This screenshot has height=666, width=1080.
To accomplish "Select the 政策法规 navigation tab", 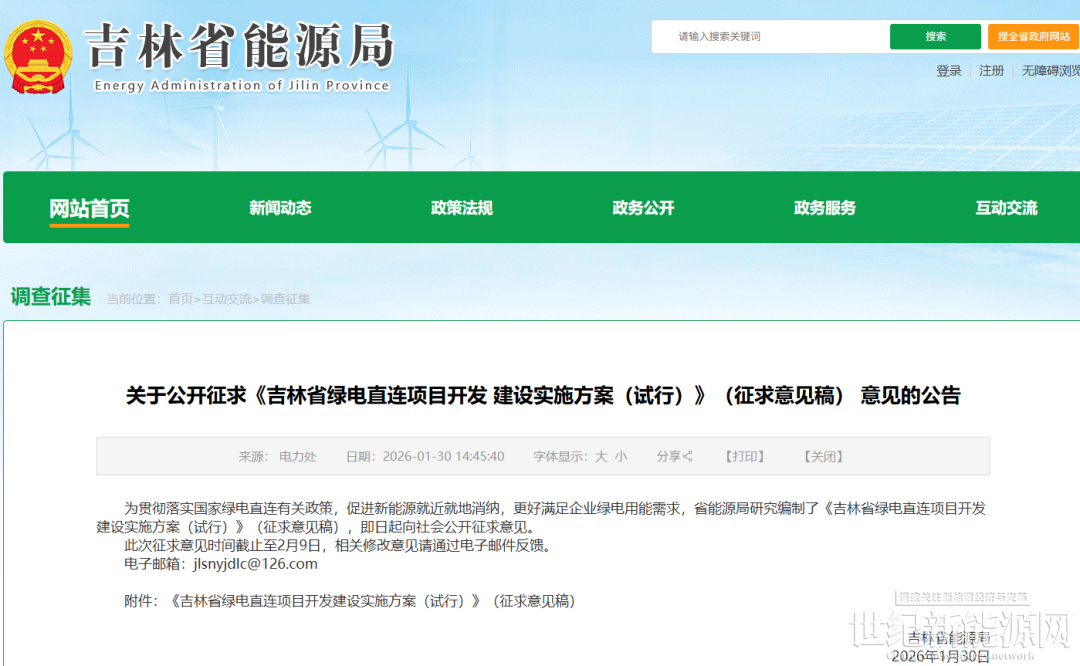I will tap(462, 208).
